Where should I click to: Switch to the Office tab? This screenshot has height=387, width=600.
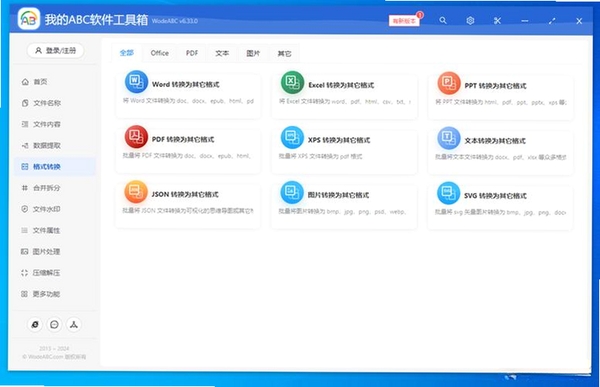(x=160, y=53)
